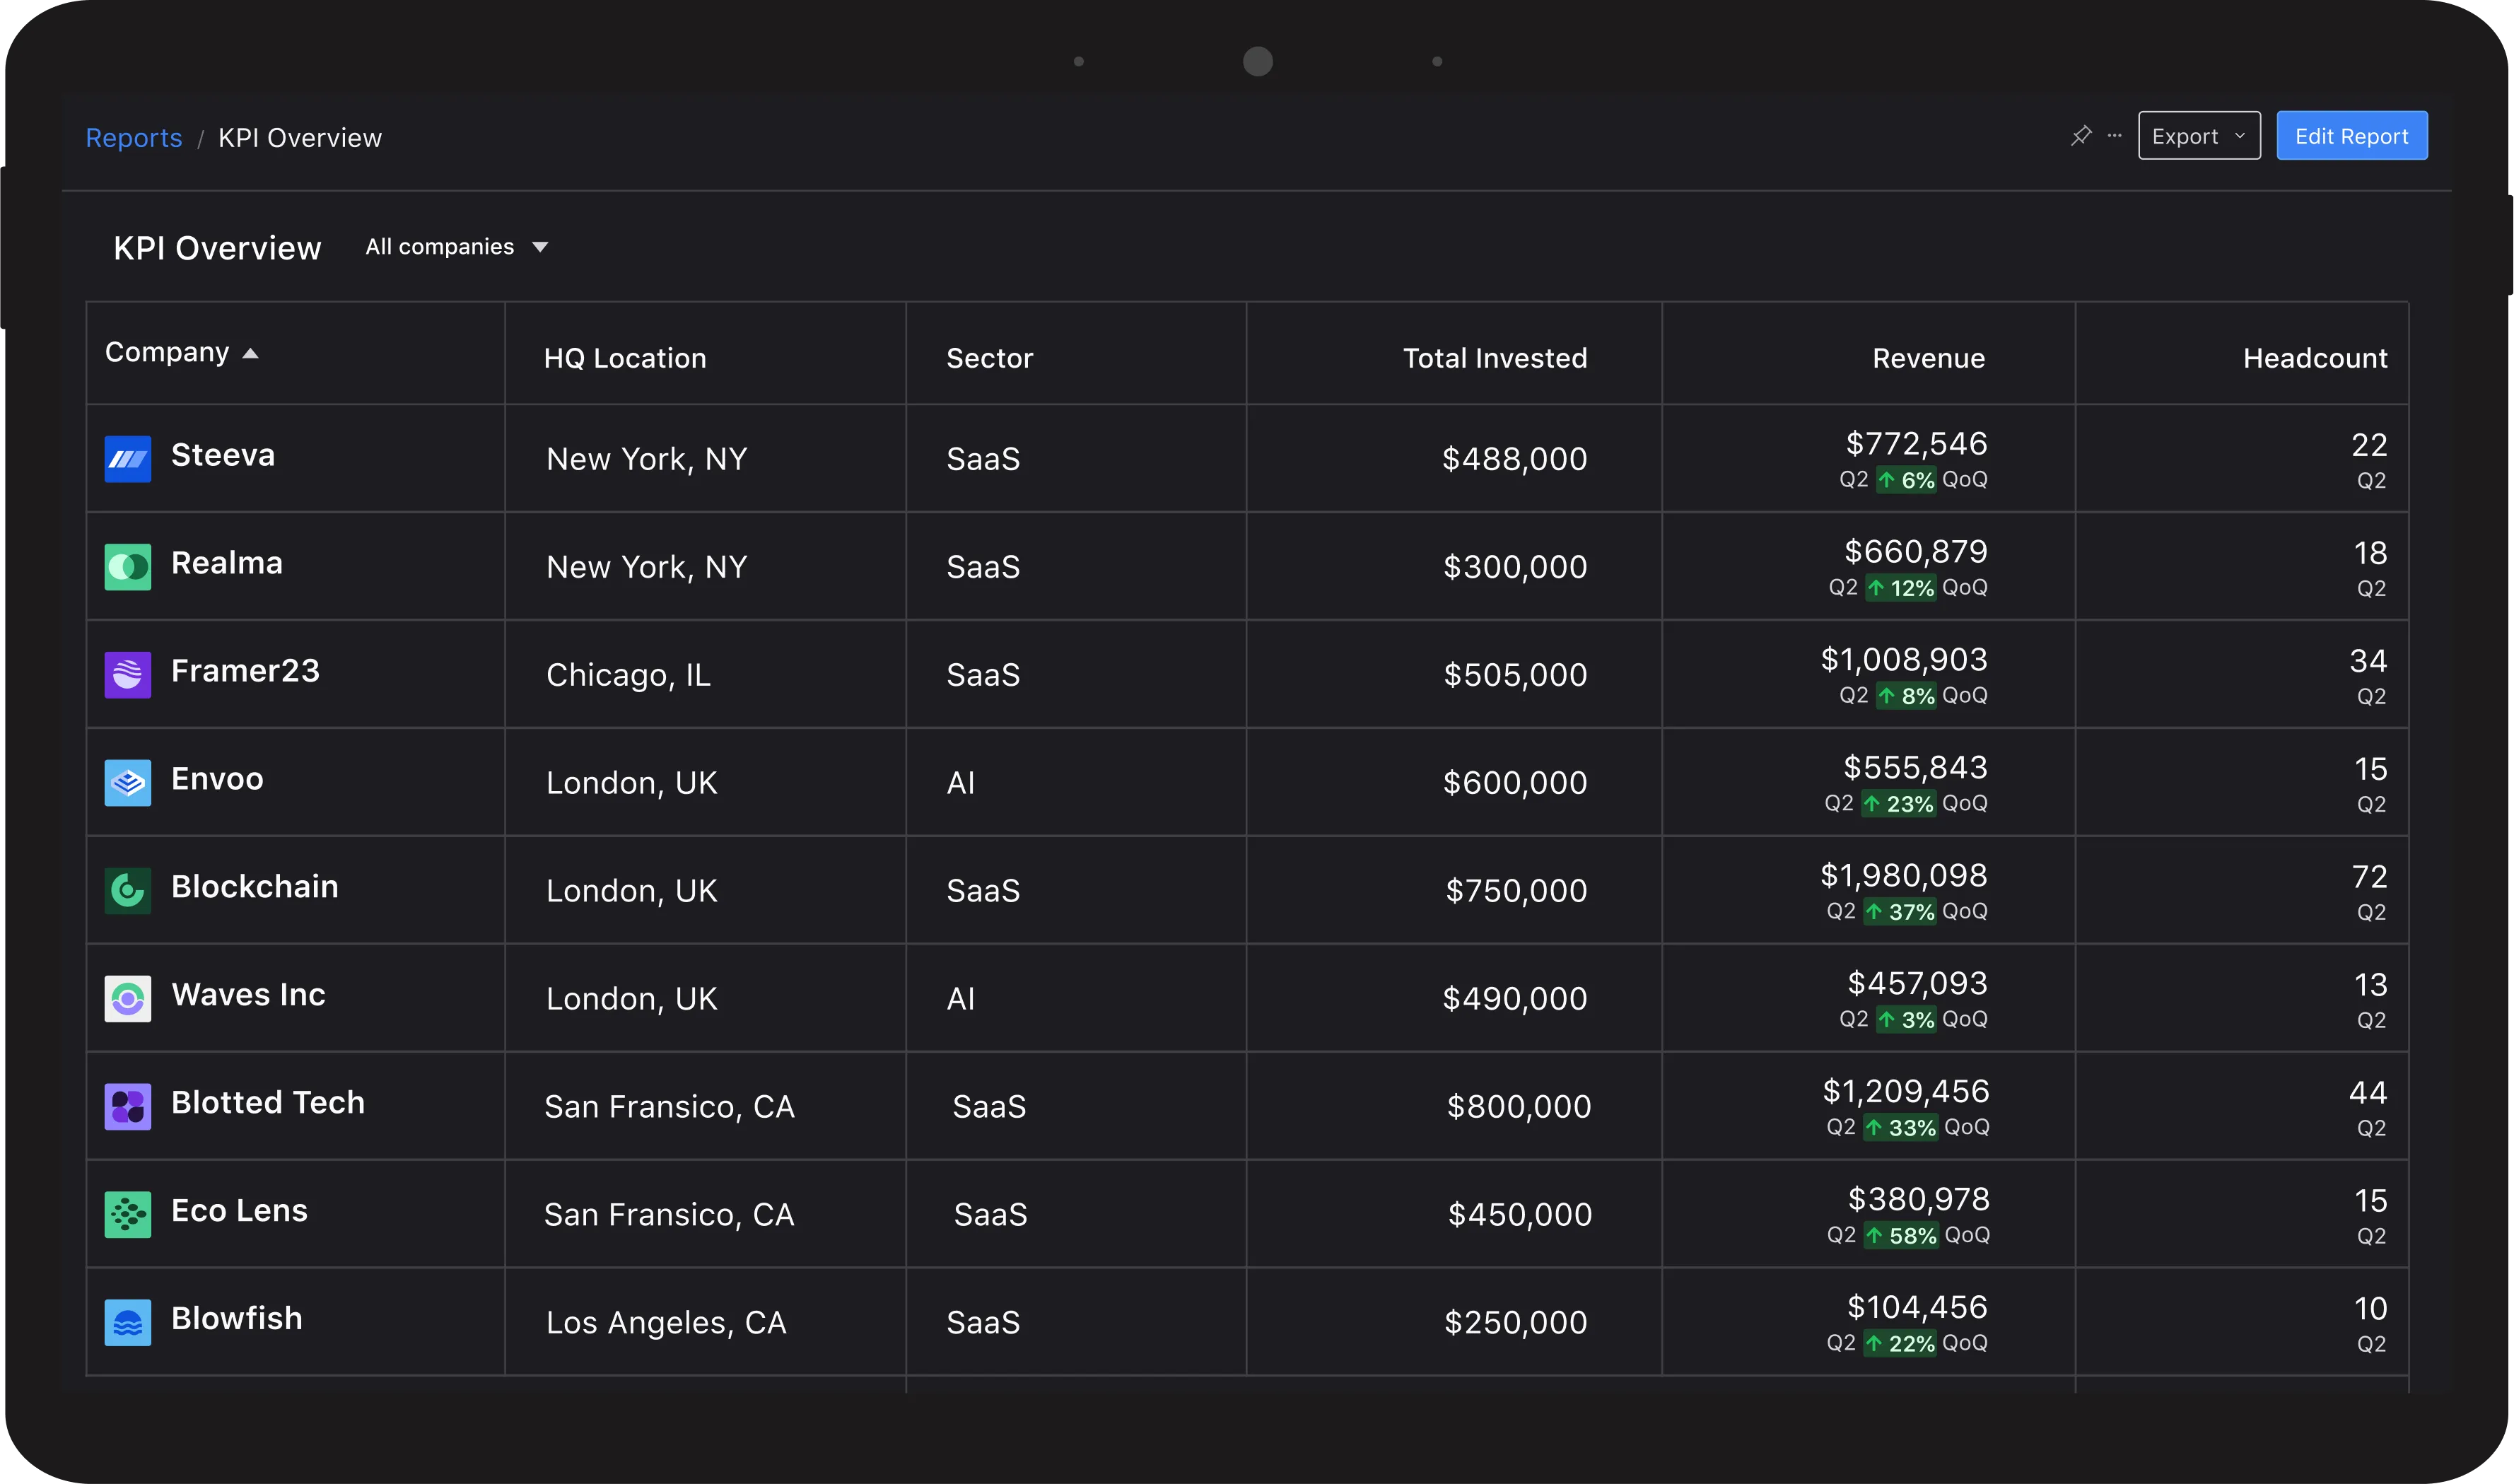This screenshot has width=2514, height=1484.
Task: Click the Envoo layered logo icon
Action: [128, 783]
